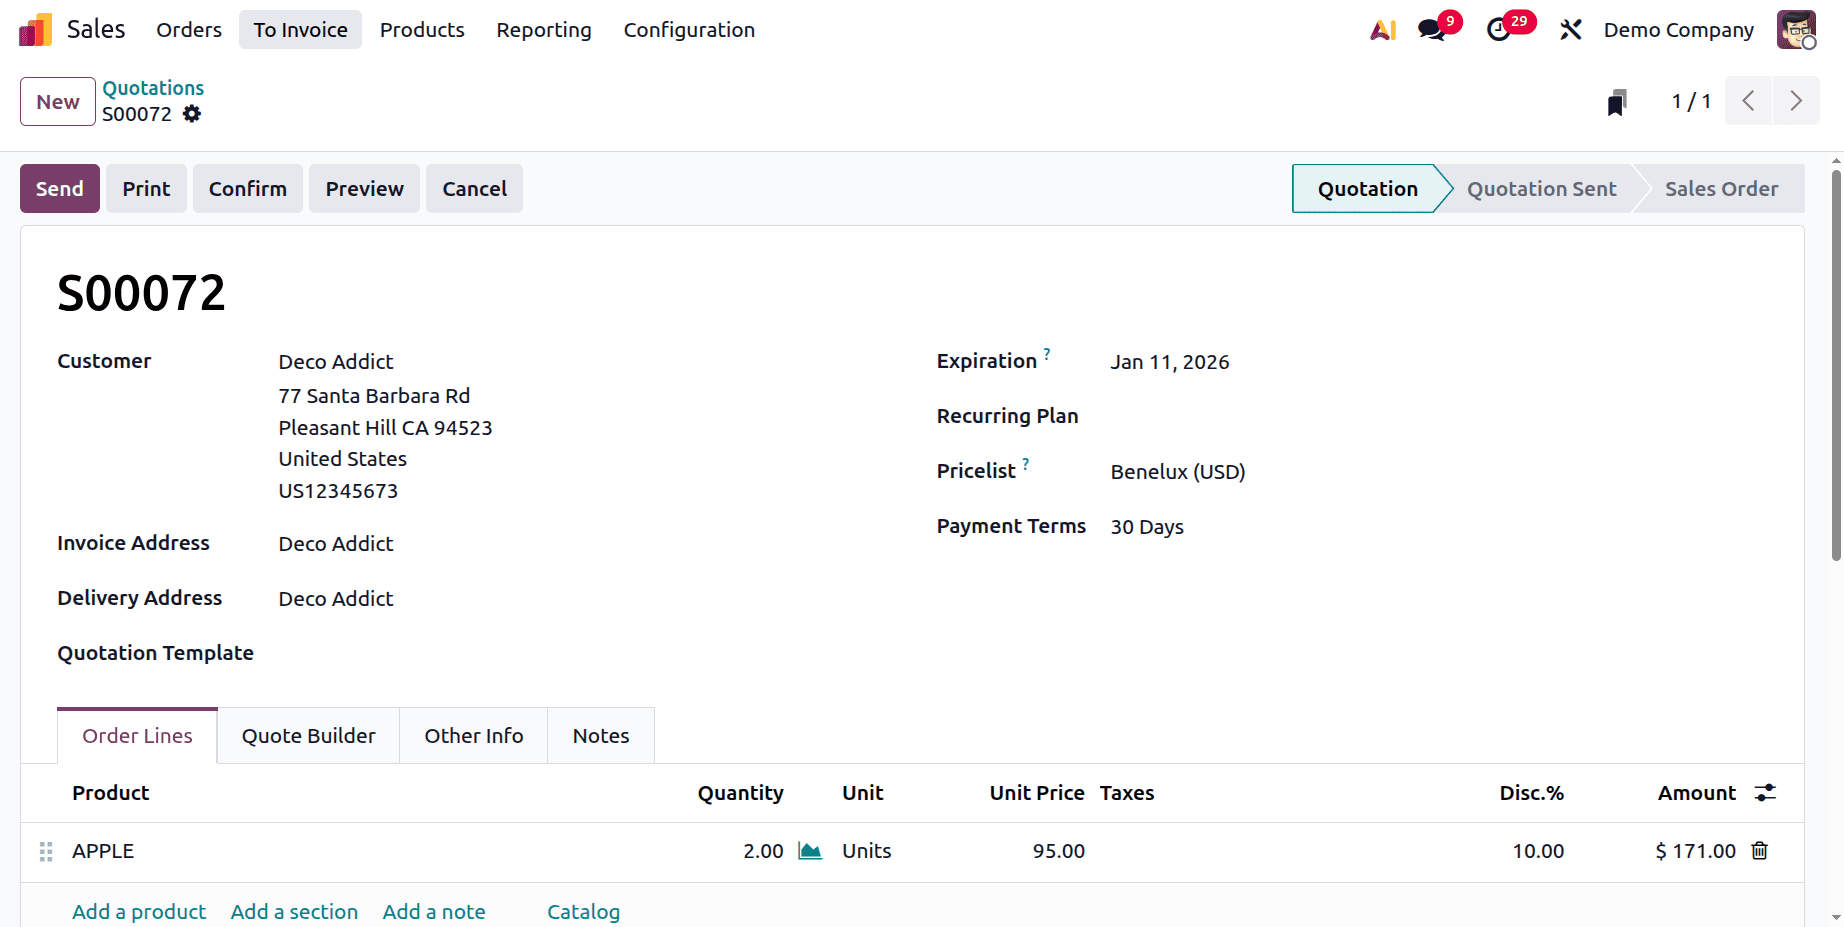Open the Notes tab

pyautogui.click(x=600, y=735)
